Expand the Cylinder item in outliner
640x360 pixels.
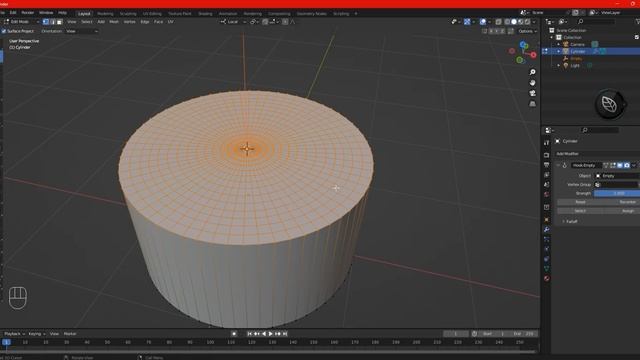(x=559, y=51)
